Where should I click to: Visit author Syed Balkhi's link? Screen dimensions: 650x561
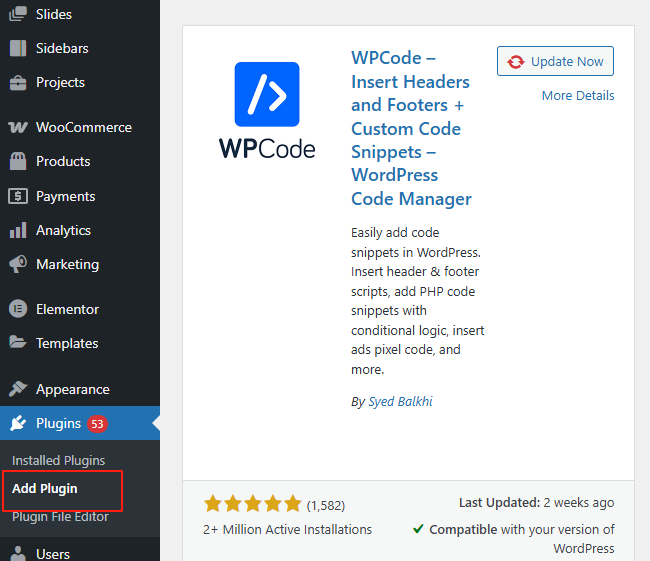400,402
